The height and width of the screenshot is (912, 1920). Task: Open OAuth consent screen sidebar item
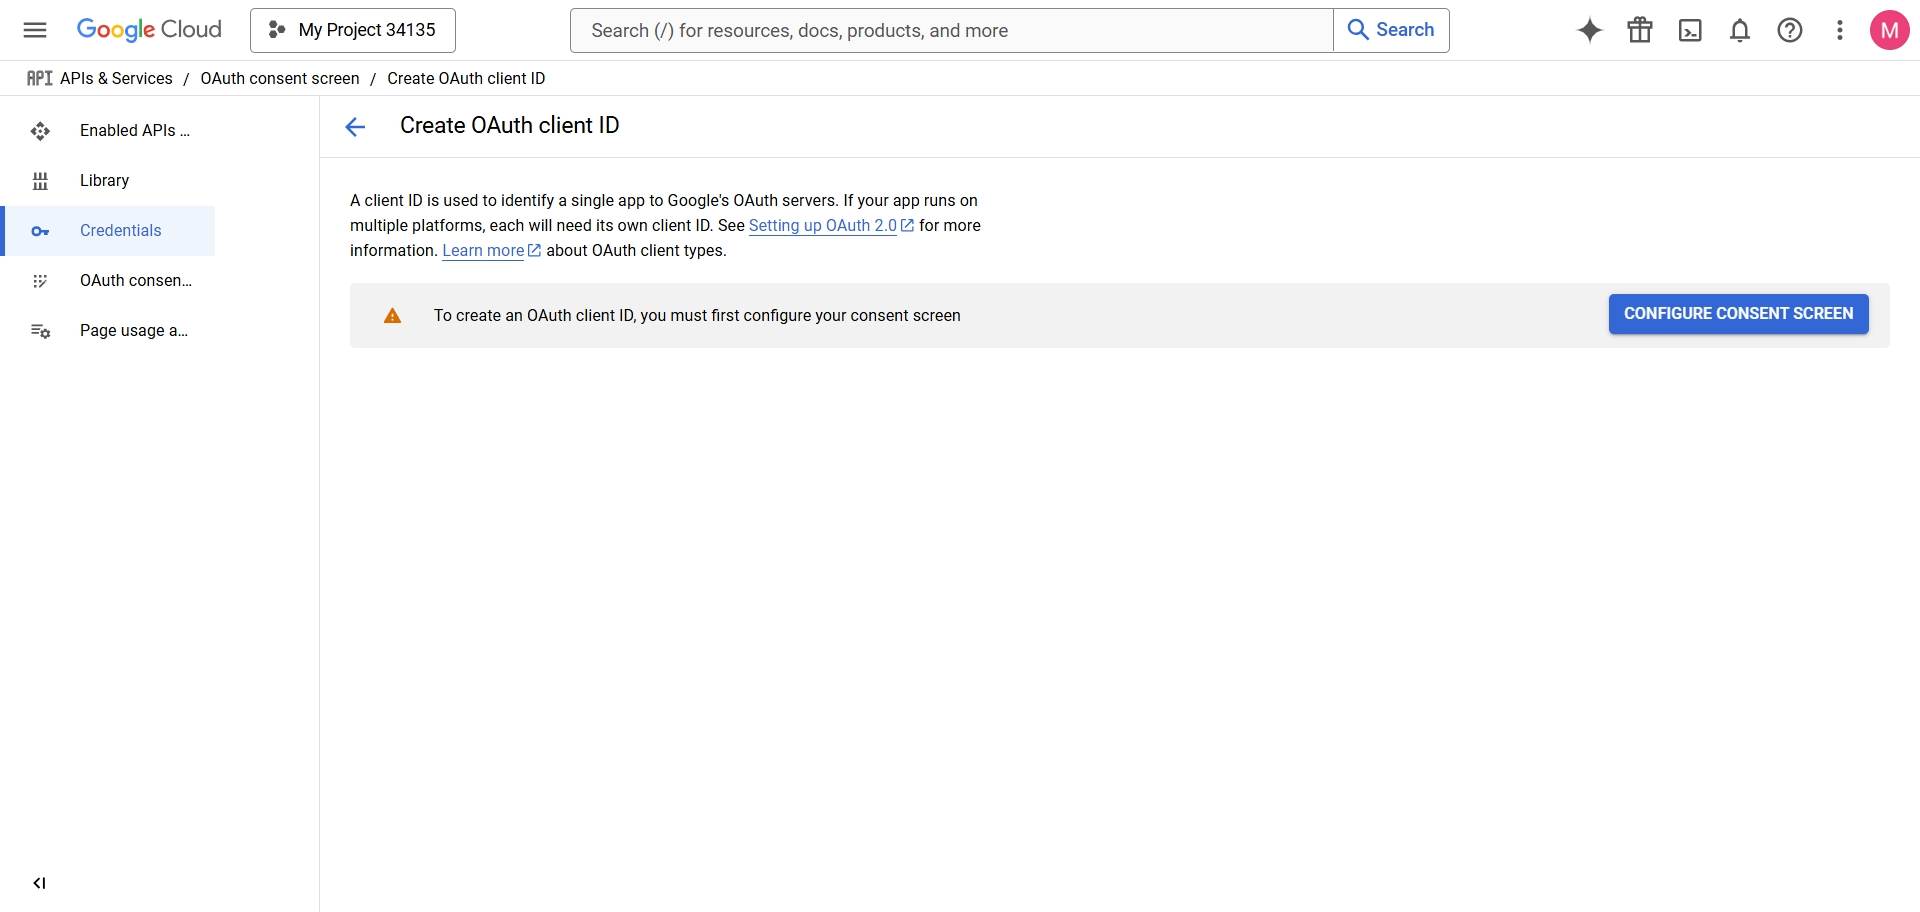pyautogui.click(x=135, y=281)
